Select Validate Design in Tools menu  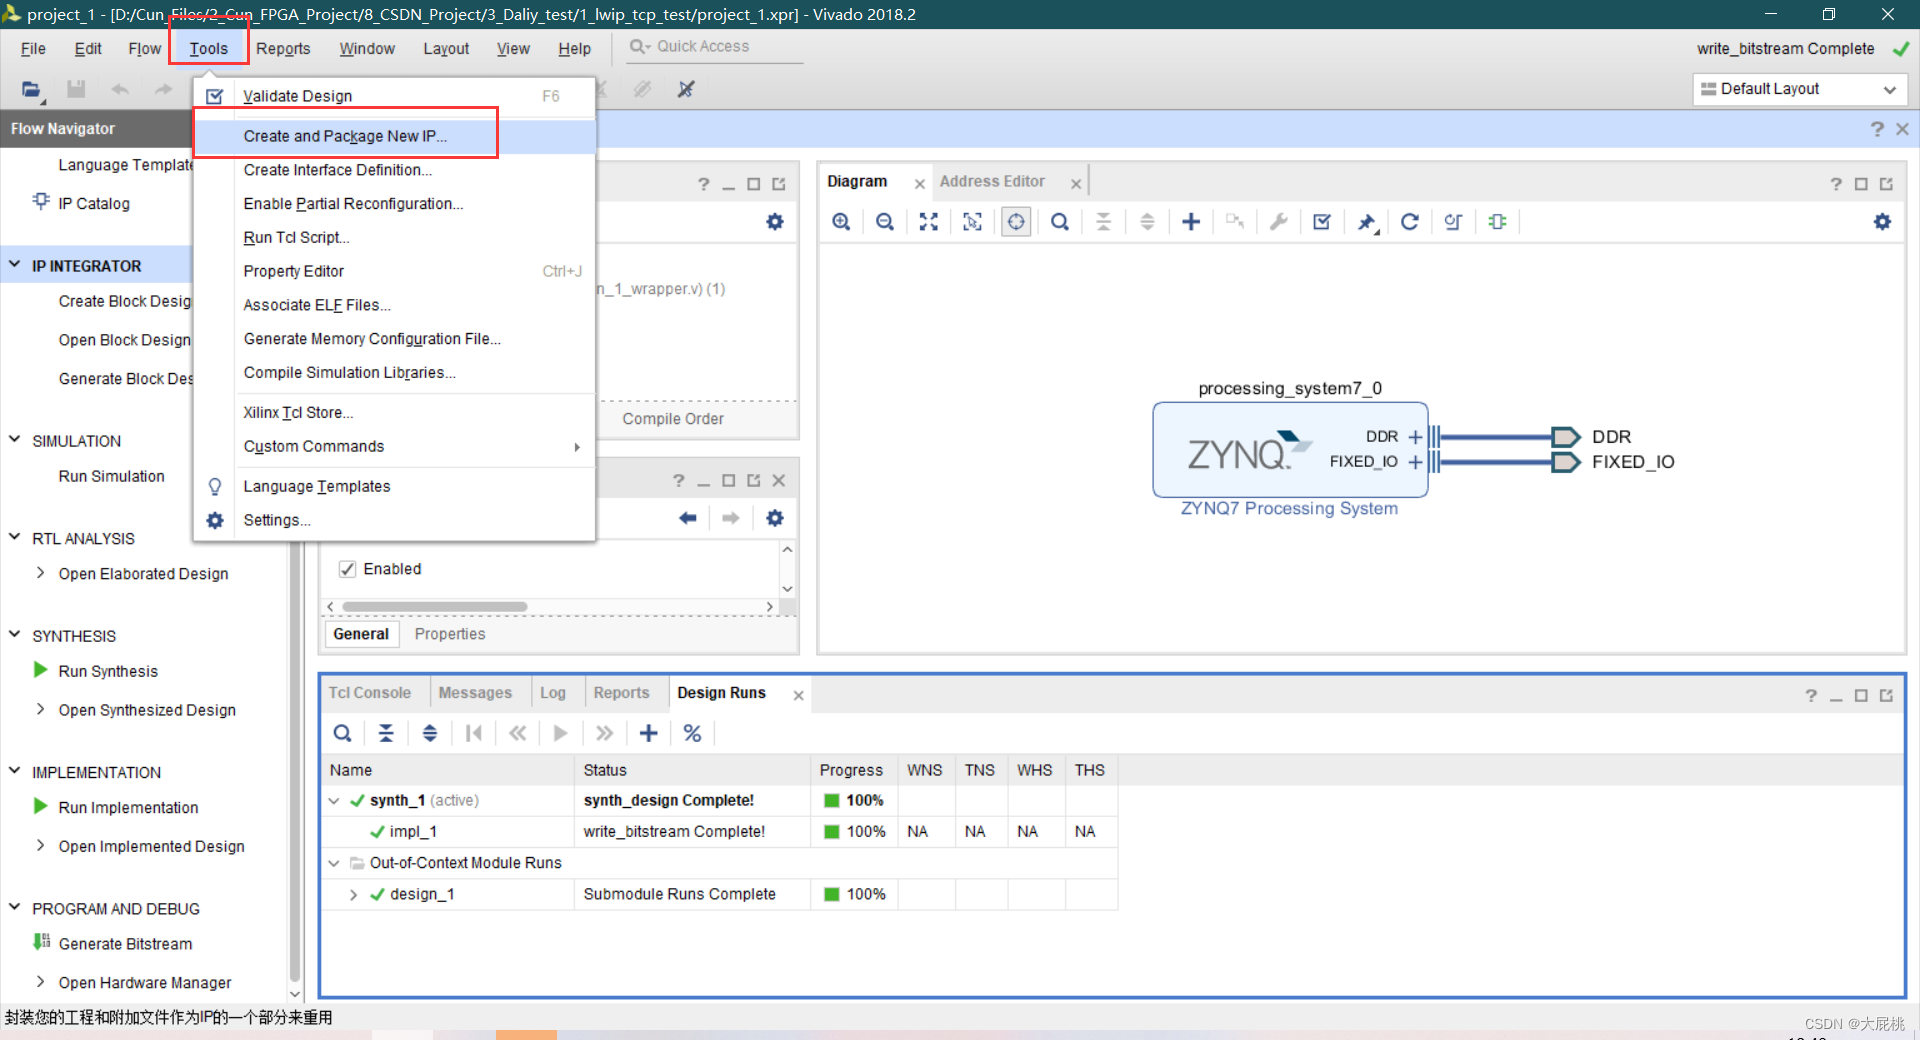point(395,96)
